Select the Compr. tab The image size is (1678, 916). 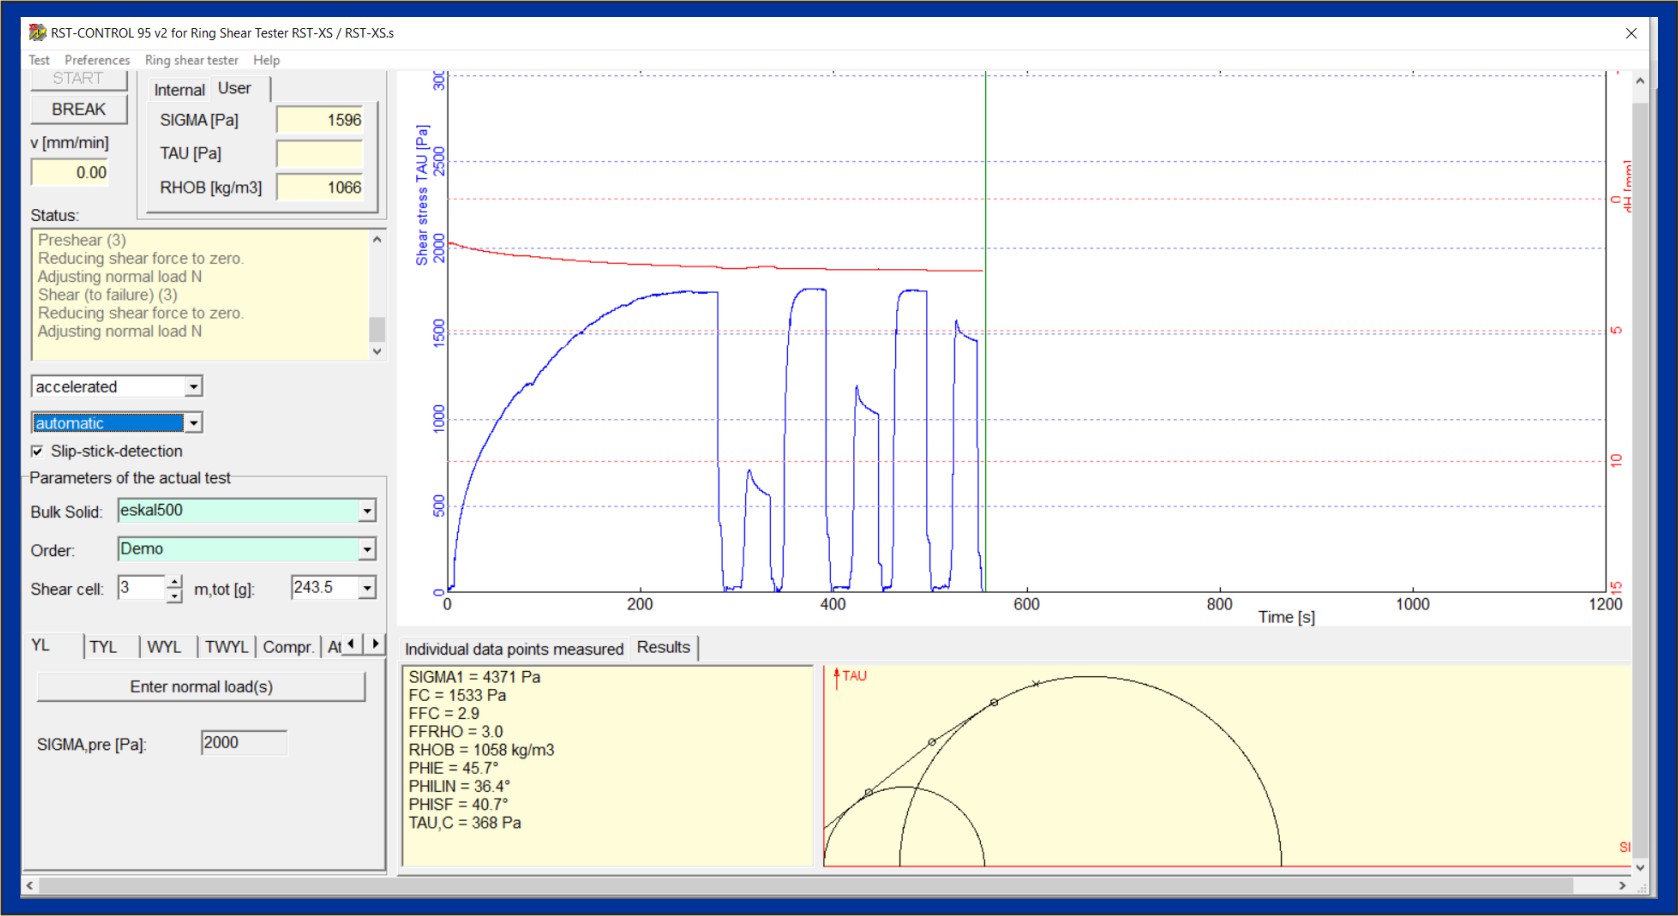pyautogui.click(x=288, y=647)
